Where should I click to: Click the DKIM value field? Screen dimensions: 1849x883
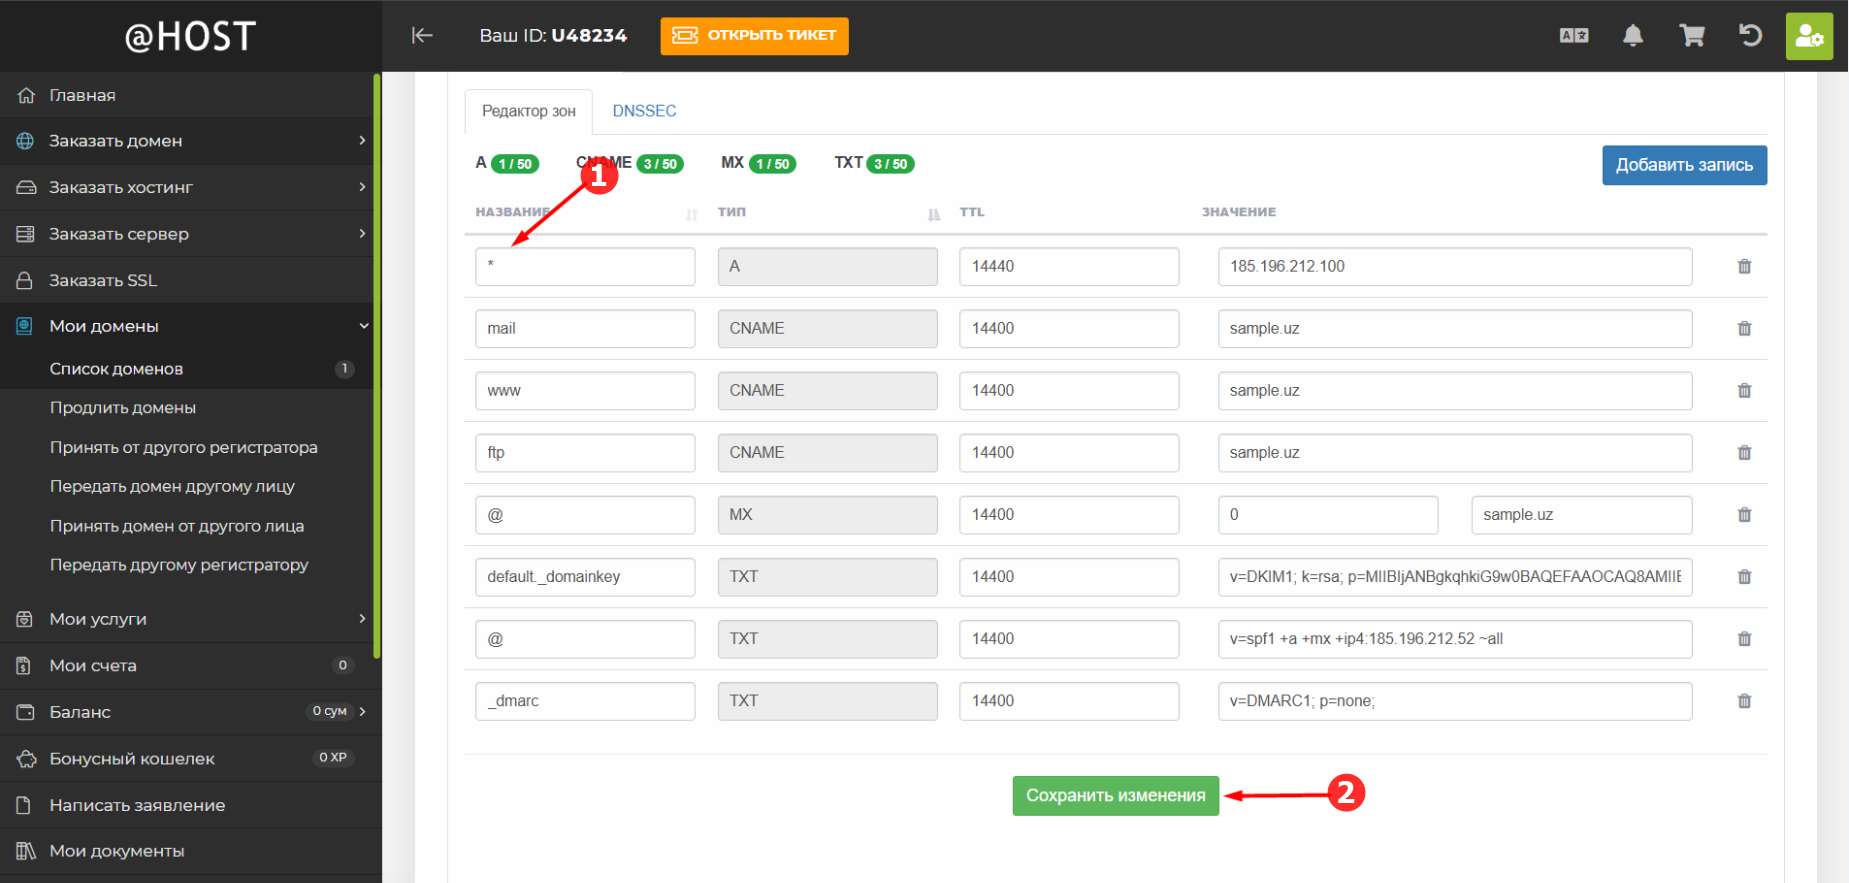1455,577
